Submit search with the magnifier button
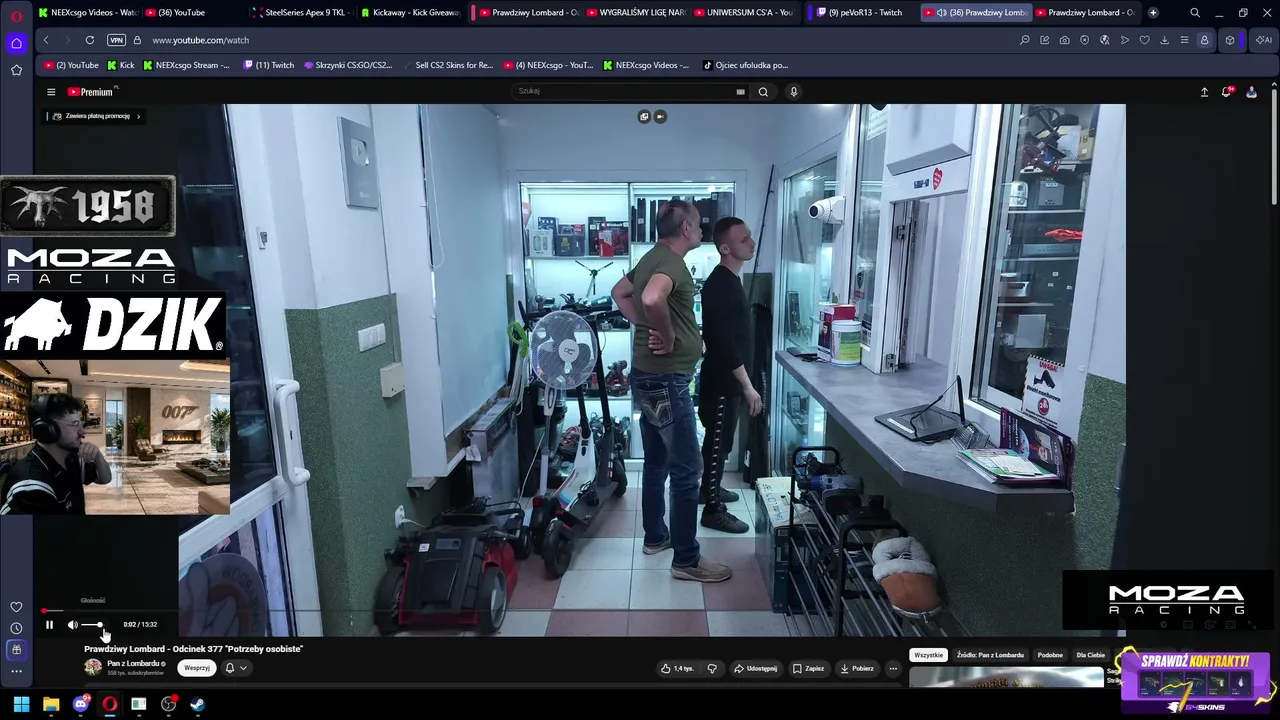The width and height of the screenshot is (1280, 720). 763,92
